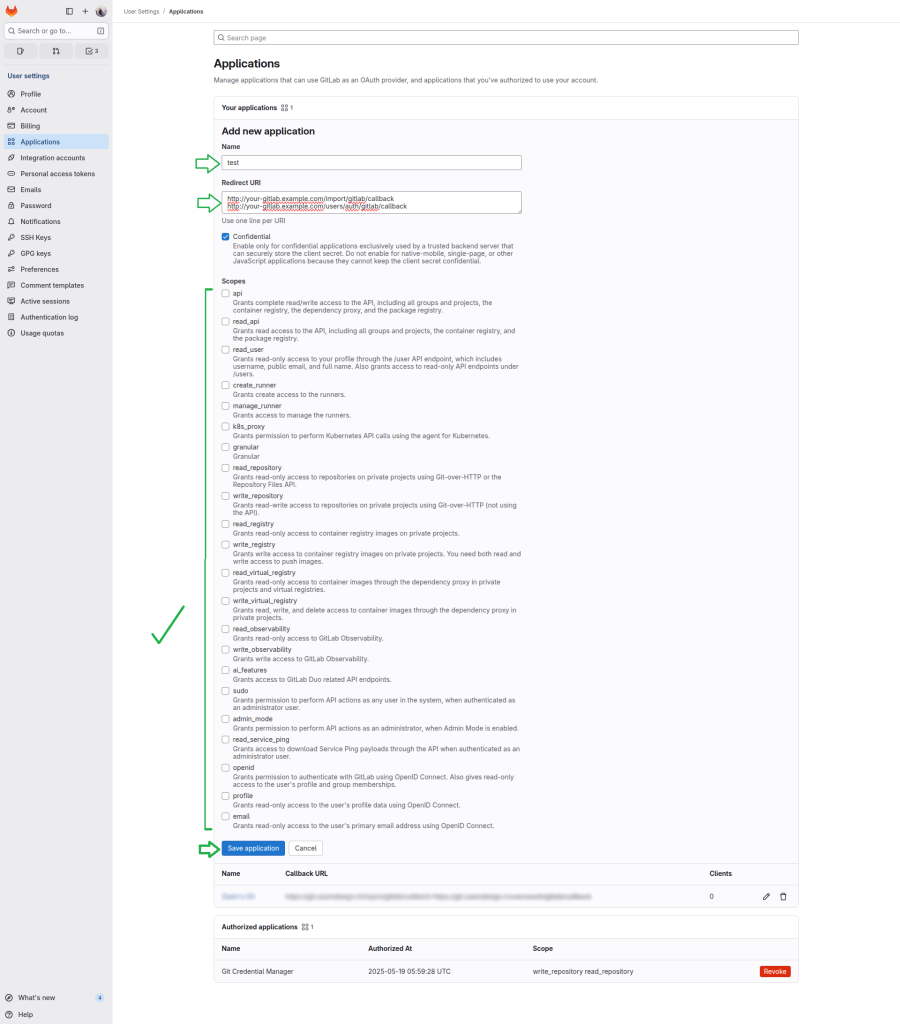The width and height of the screenshot is (900, 1024).
Task: Revoke Git Credential Manager authorization
Action: (x=775, y=971)
